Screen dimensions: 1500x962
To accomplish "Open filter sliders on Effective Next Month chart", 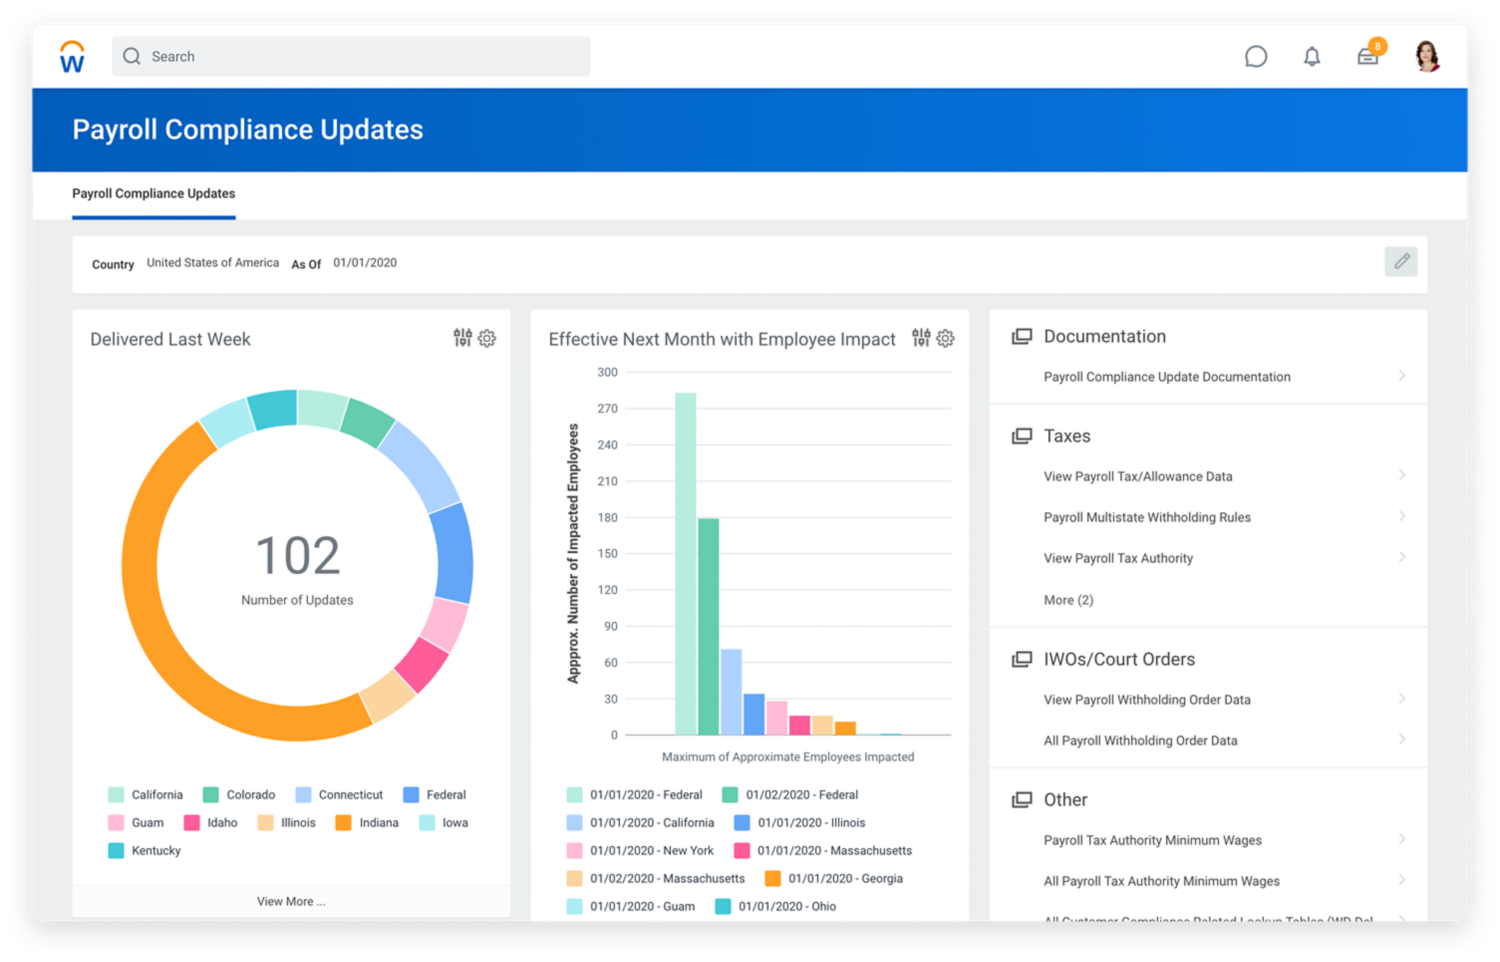I will (x=921, y=338).
